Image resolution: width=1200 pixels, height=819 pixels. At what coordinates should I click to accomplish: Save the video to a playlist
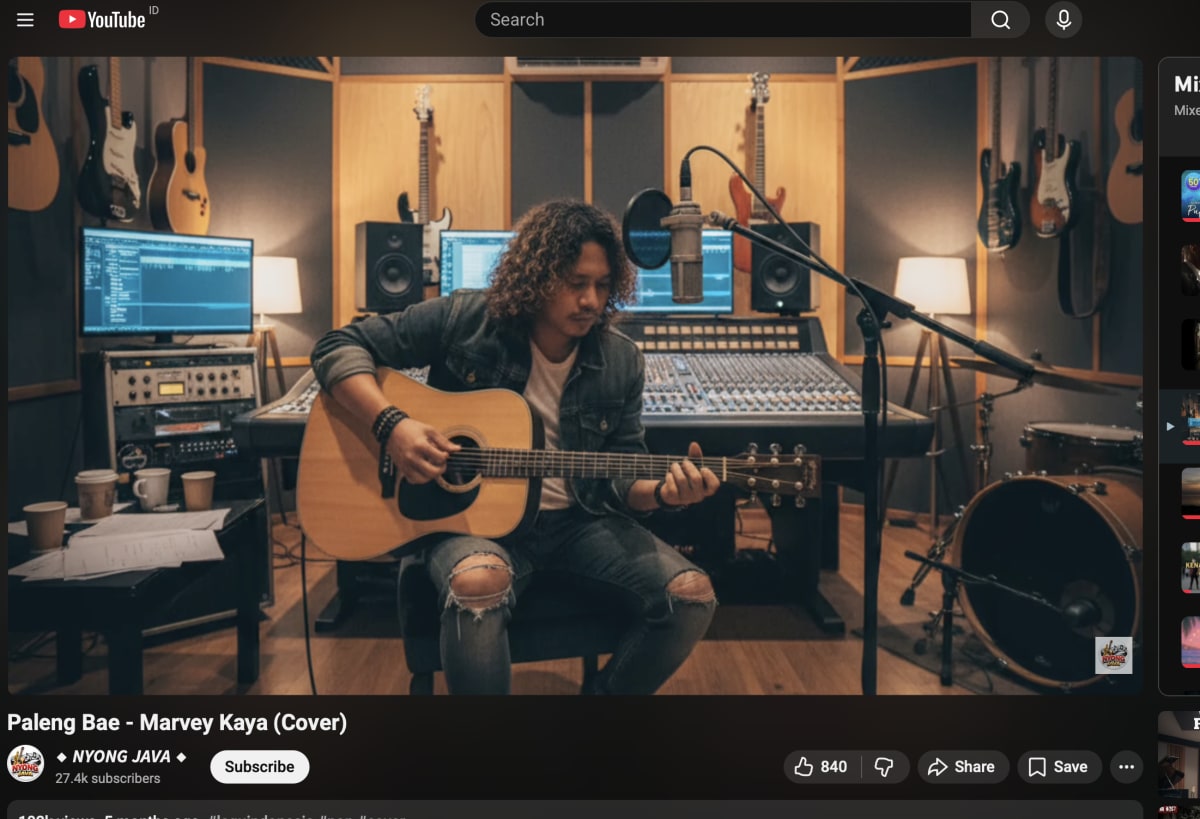tap(1059, 767)
